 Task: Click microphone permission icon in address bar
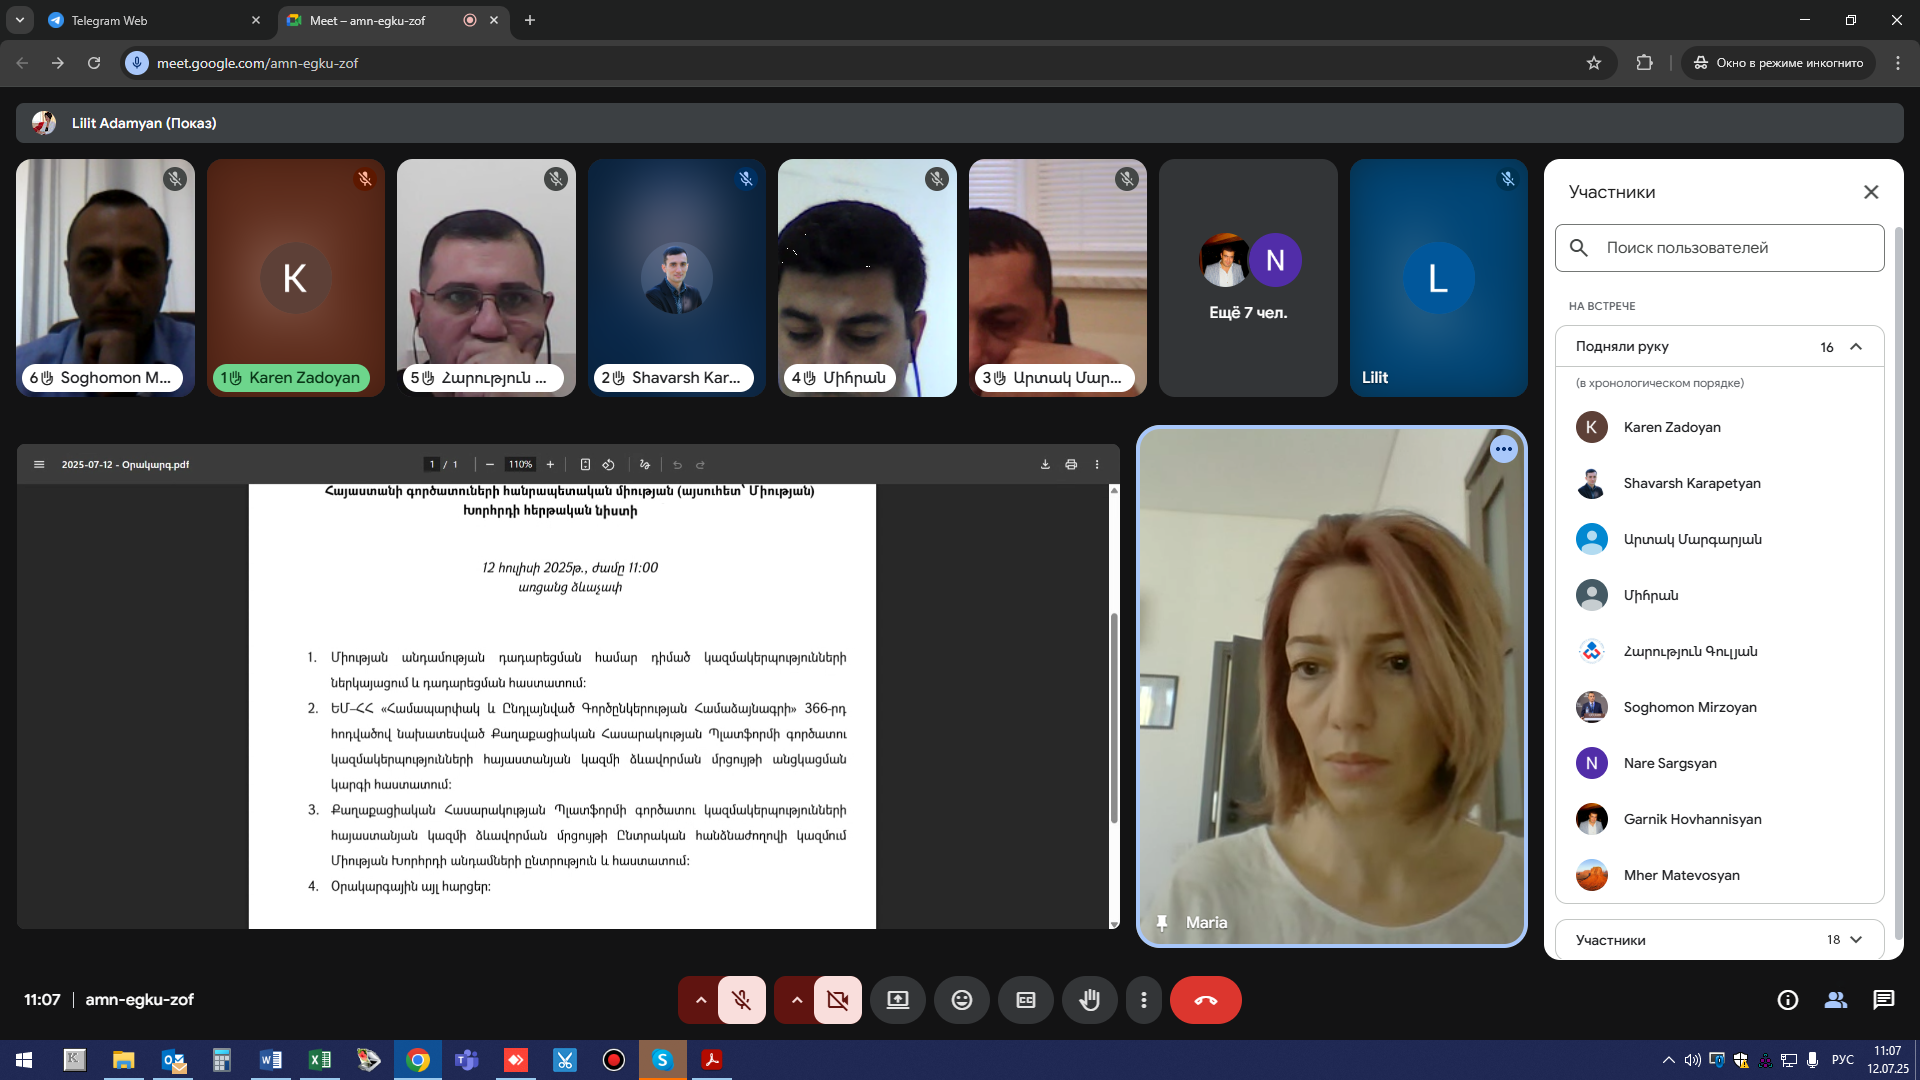[x=137, y=63]
